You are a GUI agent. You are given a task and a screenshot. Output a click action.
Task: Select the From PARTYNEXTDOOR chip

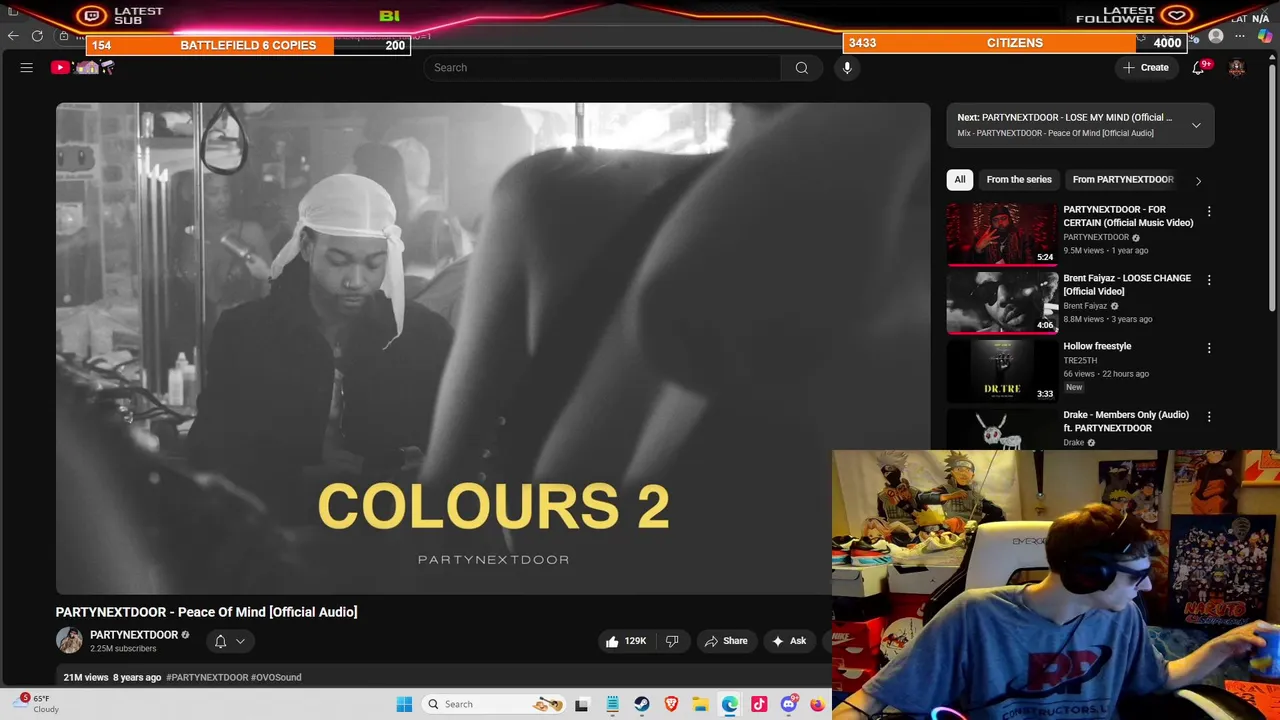[x=1122, y=179]
